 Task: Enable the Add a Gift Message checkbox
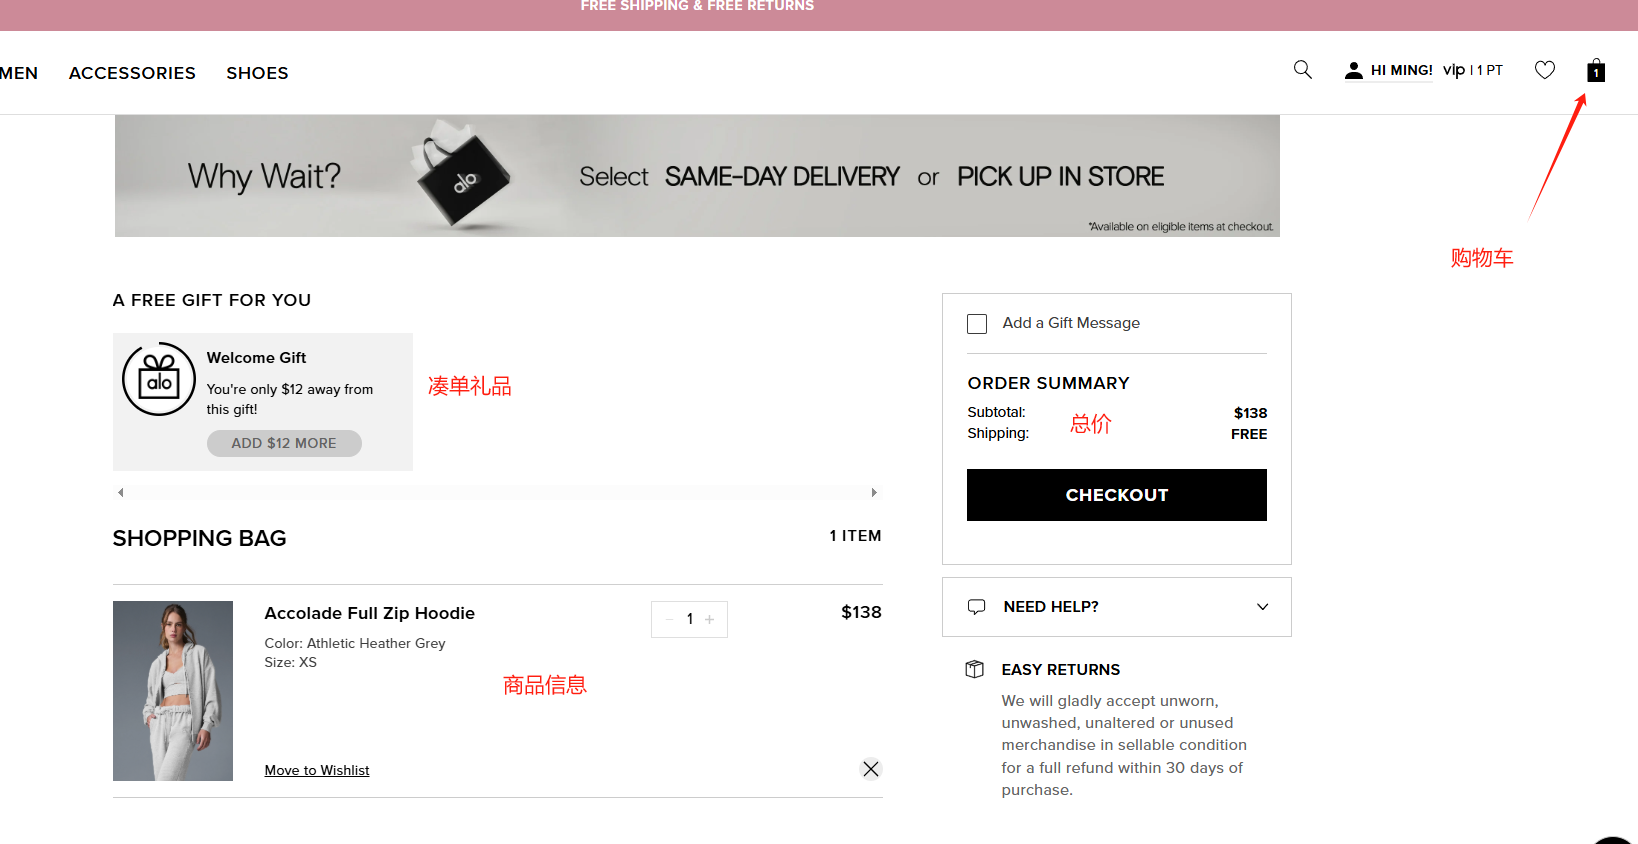977,324
